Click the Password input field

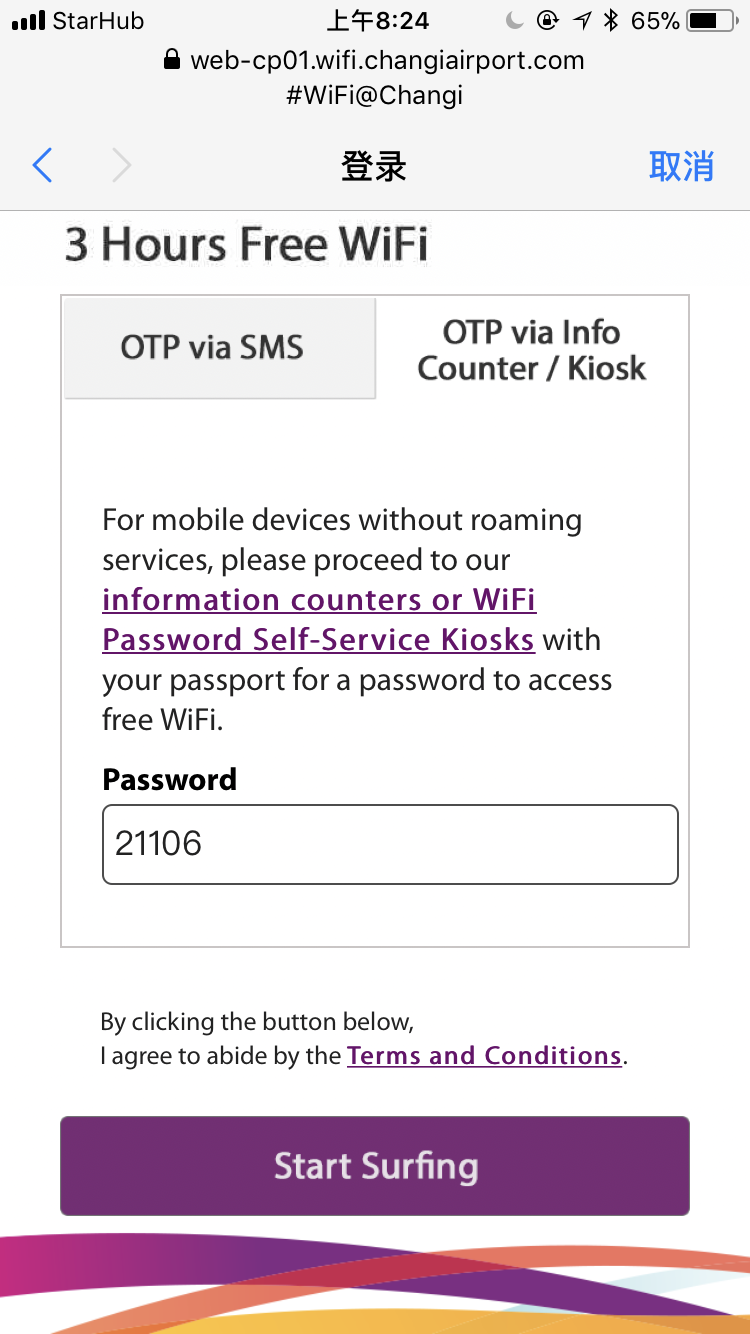coord(390,844)
